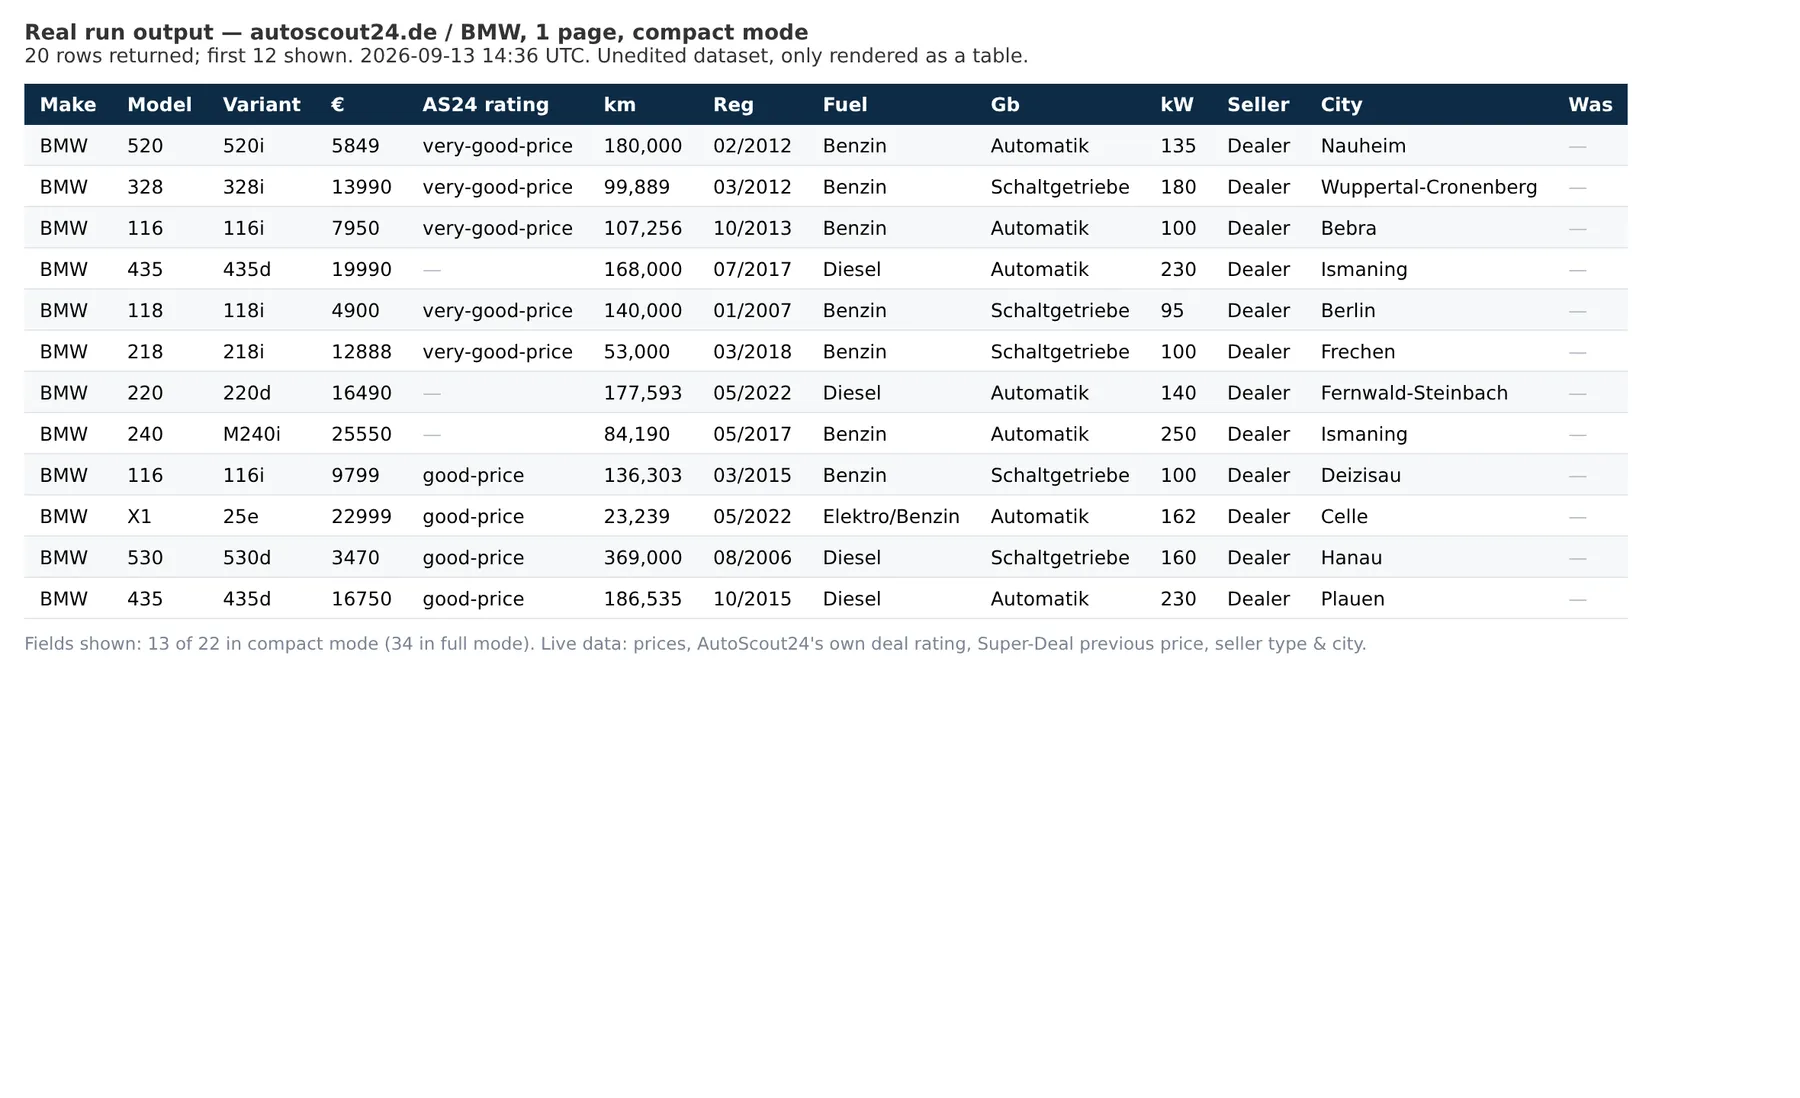Click the title Real run output heading
Viewport: 1800px width, 1098px height.
point(416,32)
